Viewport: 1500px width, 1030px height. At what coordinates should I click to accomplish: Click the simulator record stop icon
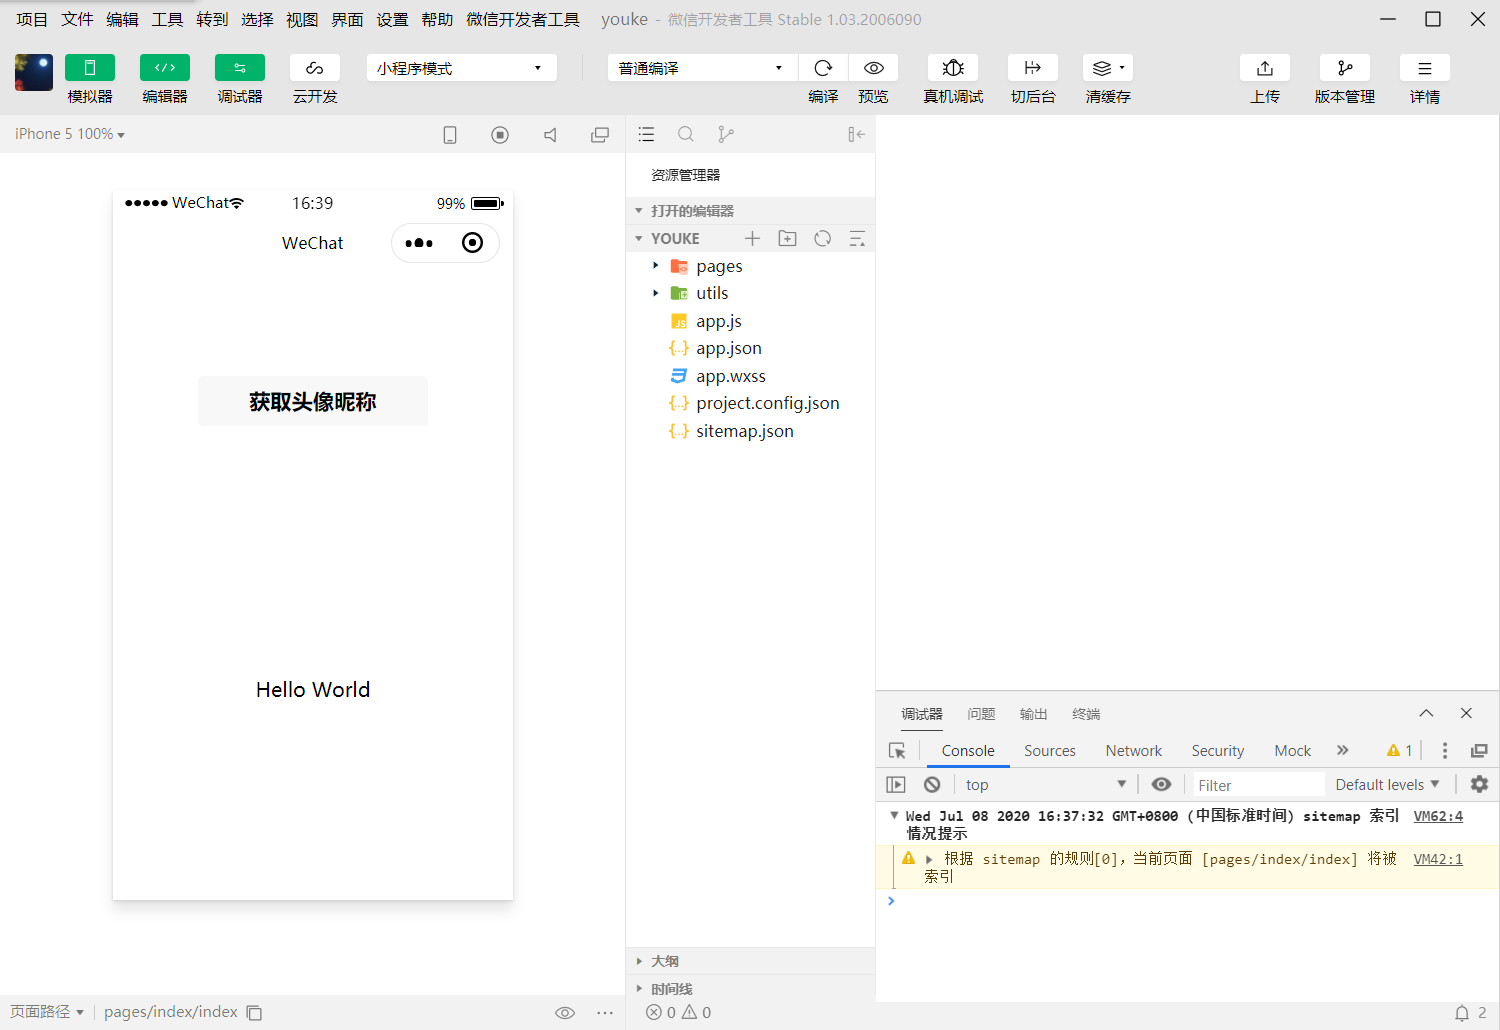tap(500, 135)
